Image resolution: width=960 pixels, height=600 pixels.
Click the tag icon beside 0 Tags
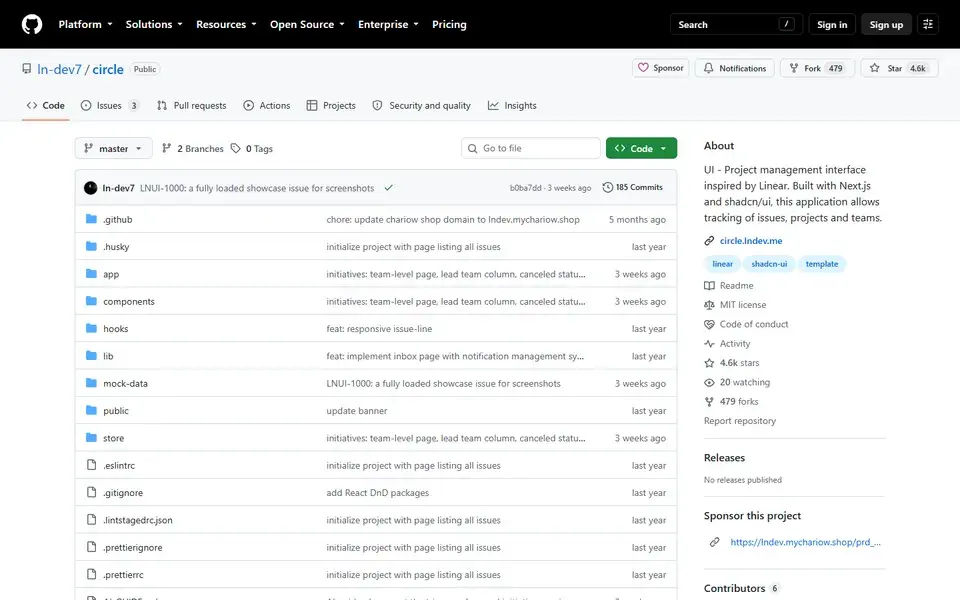[x=236, y=148]
